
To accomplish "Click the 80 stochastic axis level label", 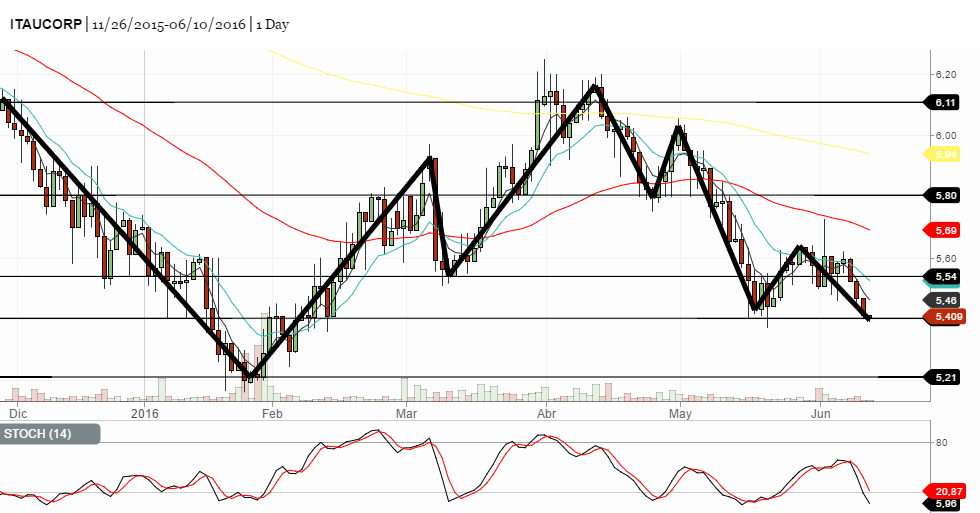I will (x=941, y=443).
